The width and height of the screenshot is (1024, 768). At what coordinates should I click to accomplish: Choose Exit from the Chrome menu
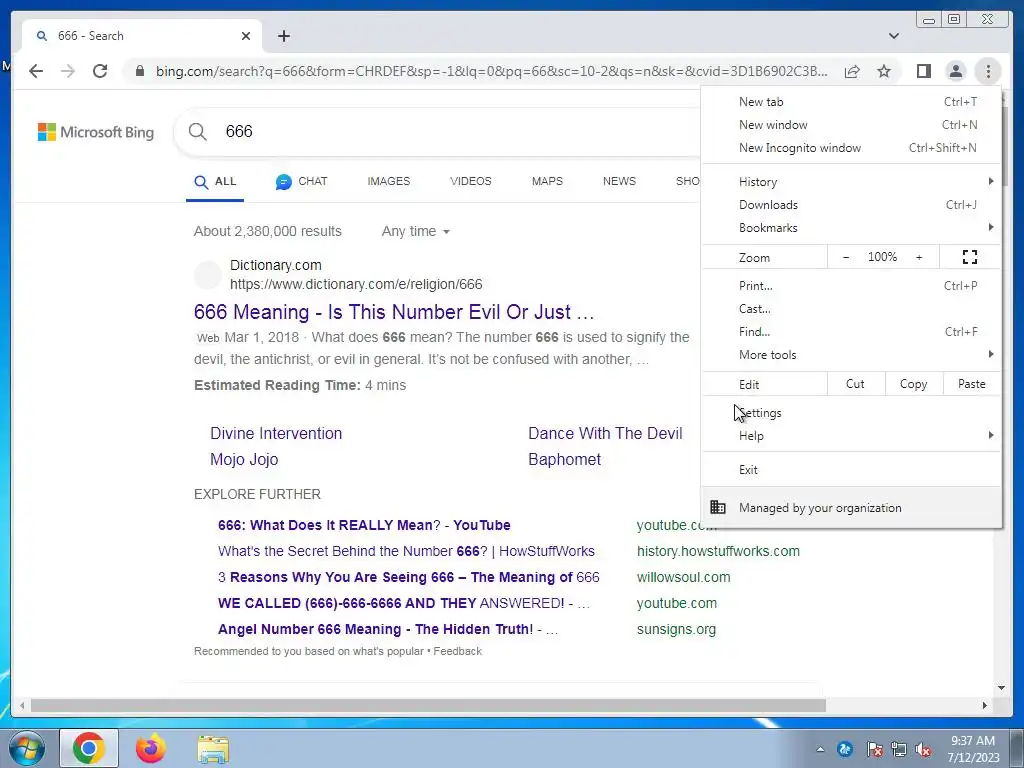[851, 470]
